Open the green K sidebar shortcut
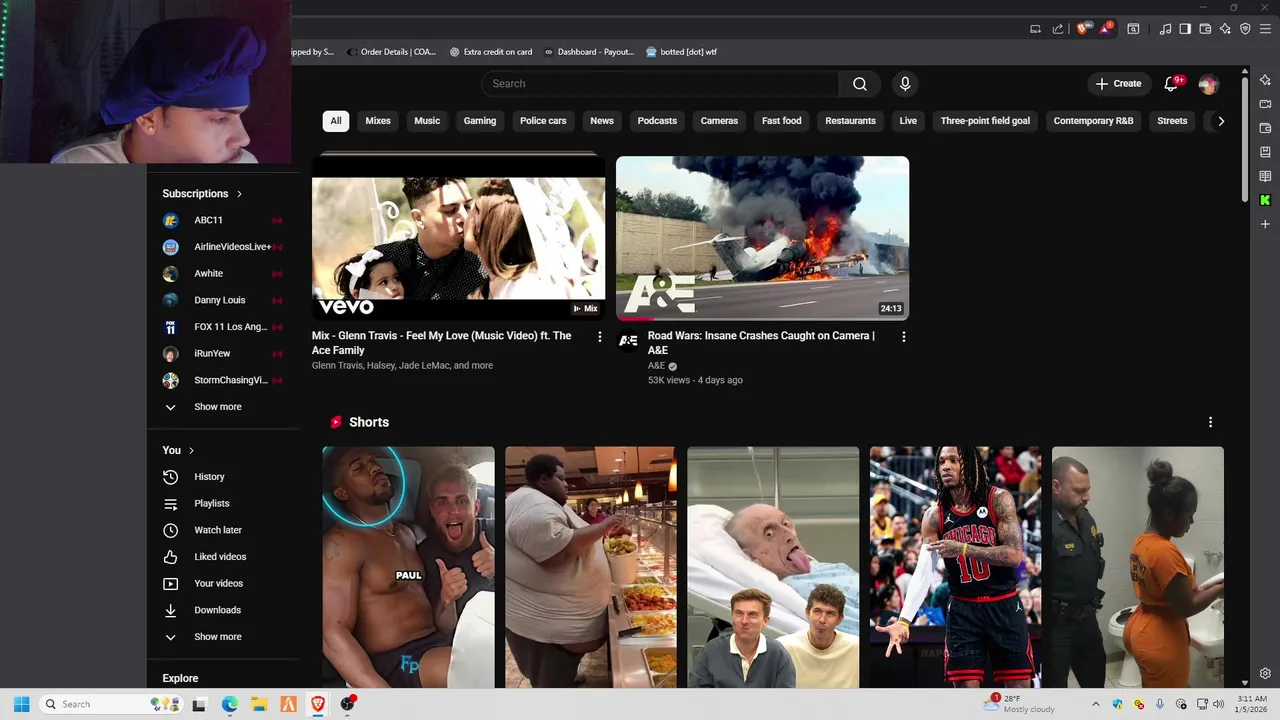This screenshot has height=720, width=1280. (1265, 200)
